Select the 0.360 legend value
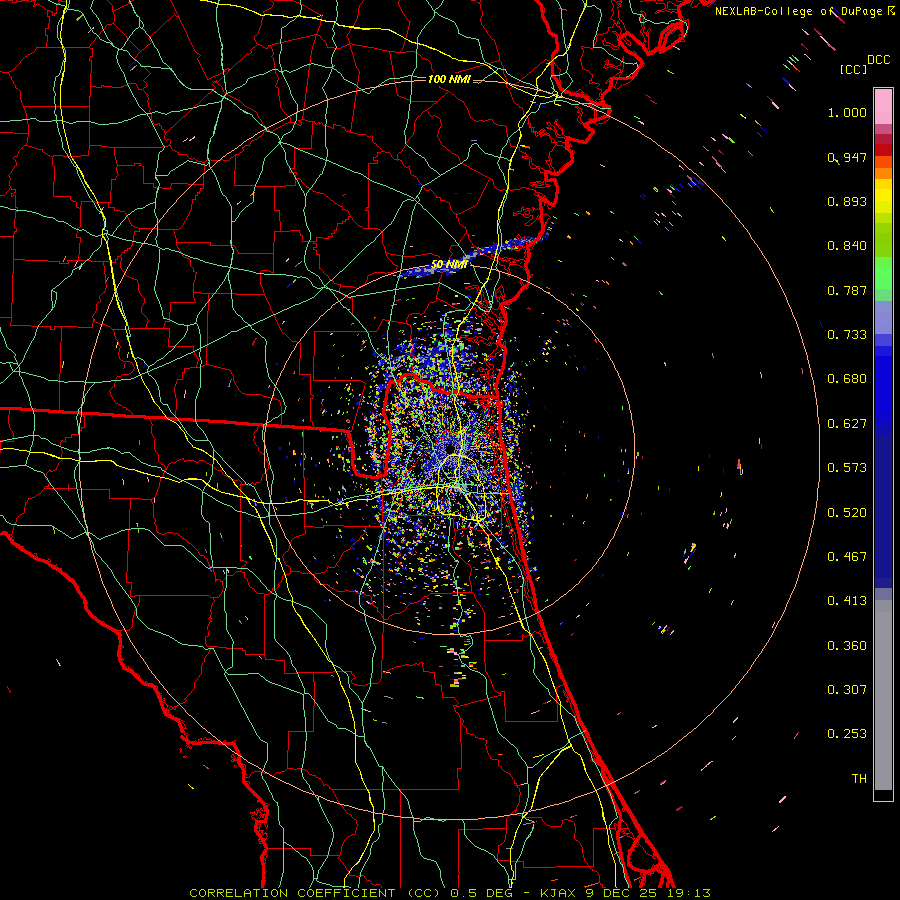This screenshot has height=900, width=900. (x=847, y=646)
